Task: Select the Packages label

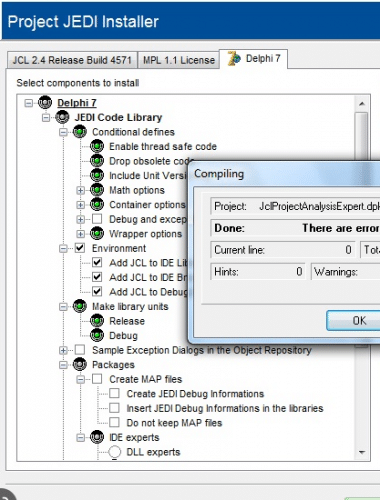Action: pyautogui.click(x=113, y=365)
